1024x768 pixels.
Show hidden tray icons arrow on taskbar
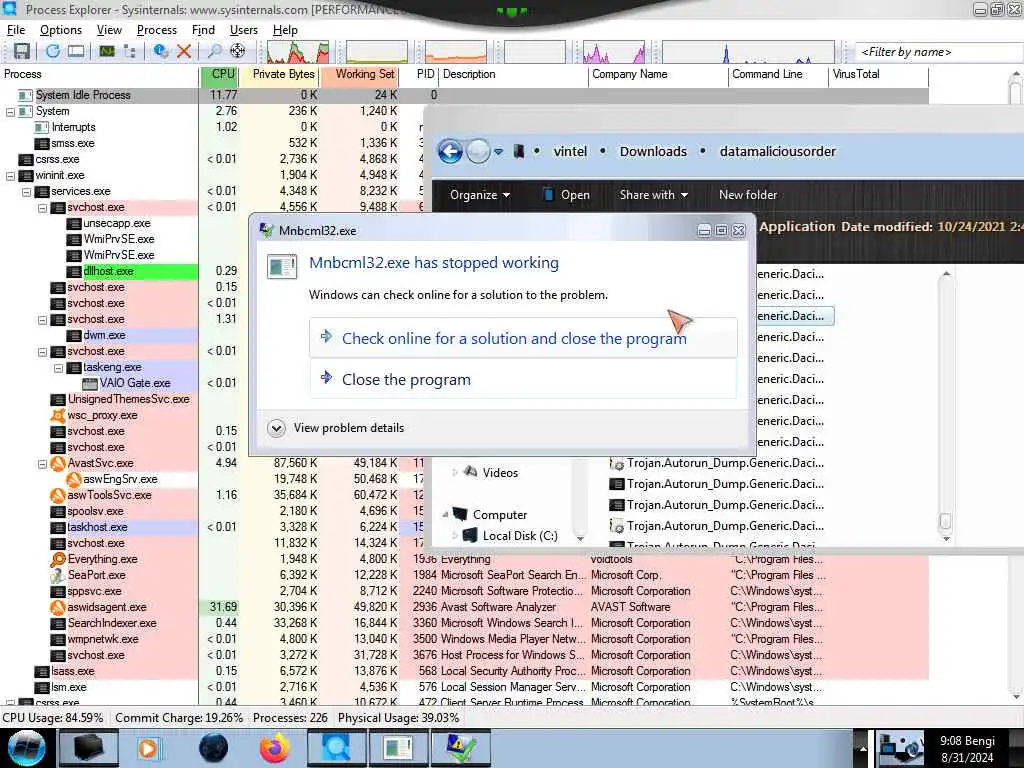click(863, 748)
